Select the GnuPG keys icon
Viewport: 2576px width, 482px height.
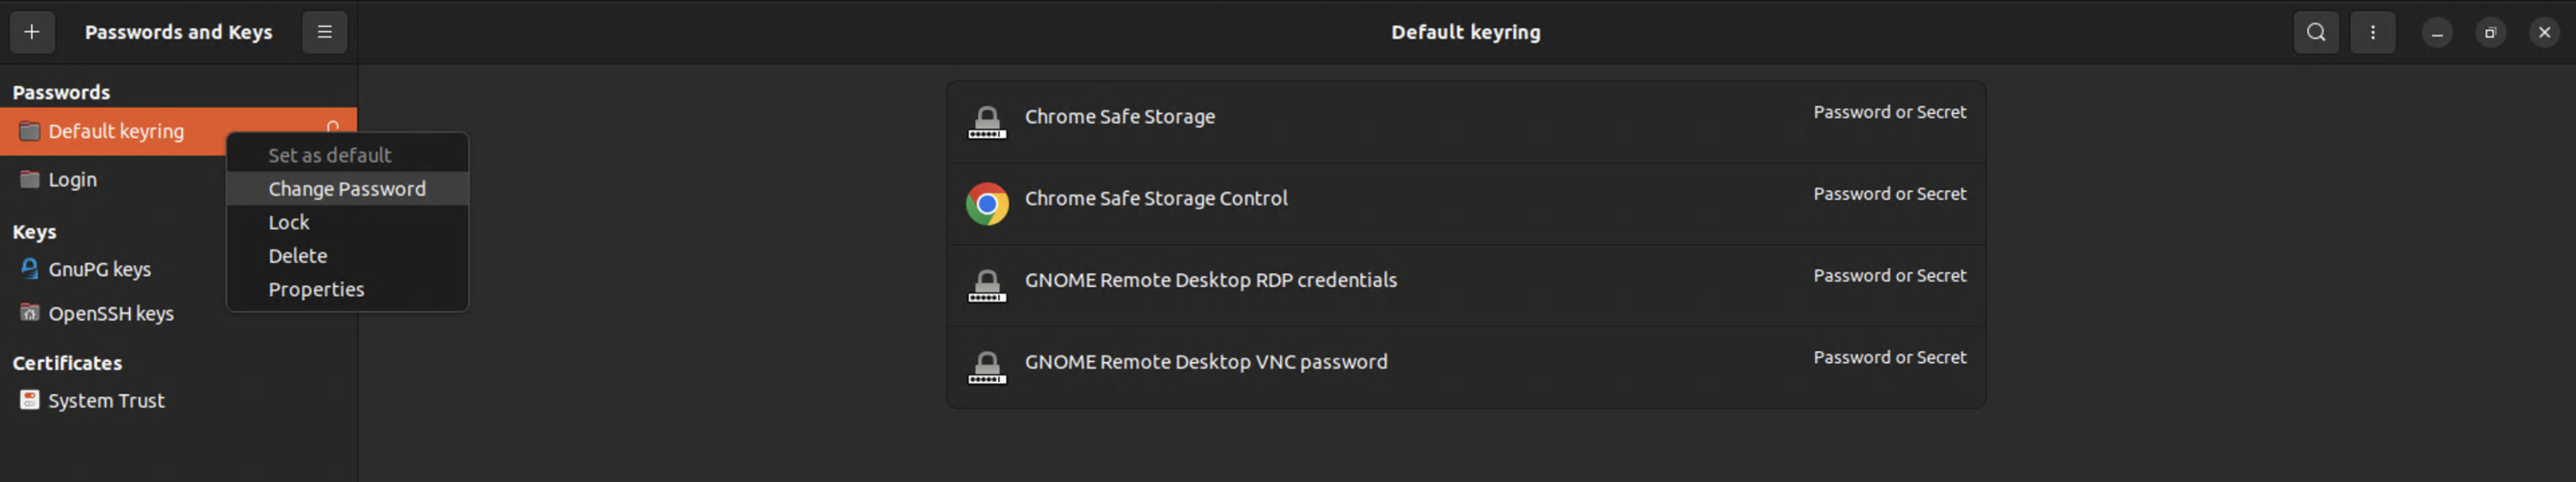[30, 269]
